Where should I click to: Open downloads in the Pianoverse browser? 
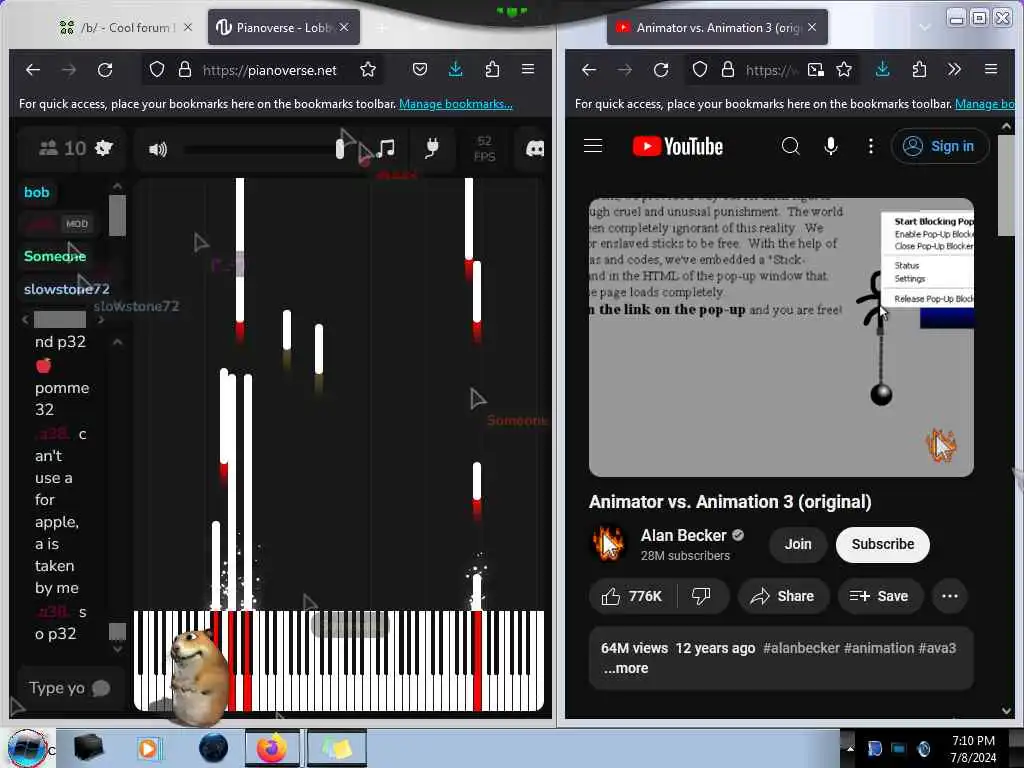point(456,69)
